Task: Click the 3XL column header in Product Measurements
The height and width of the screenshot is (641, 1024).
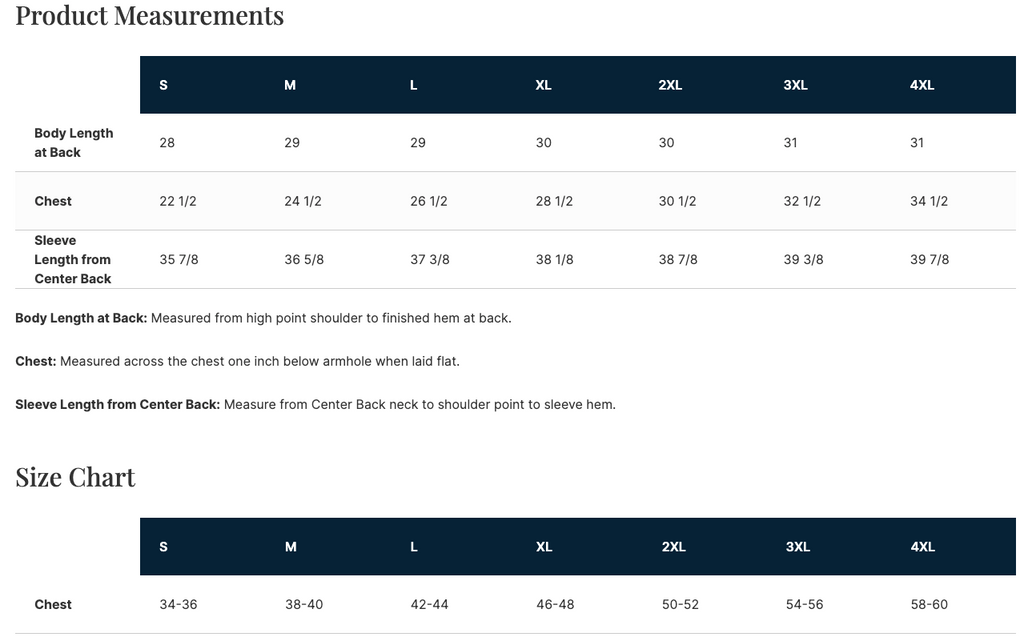Action: 795,85
